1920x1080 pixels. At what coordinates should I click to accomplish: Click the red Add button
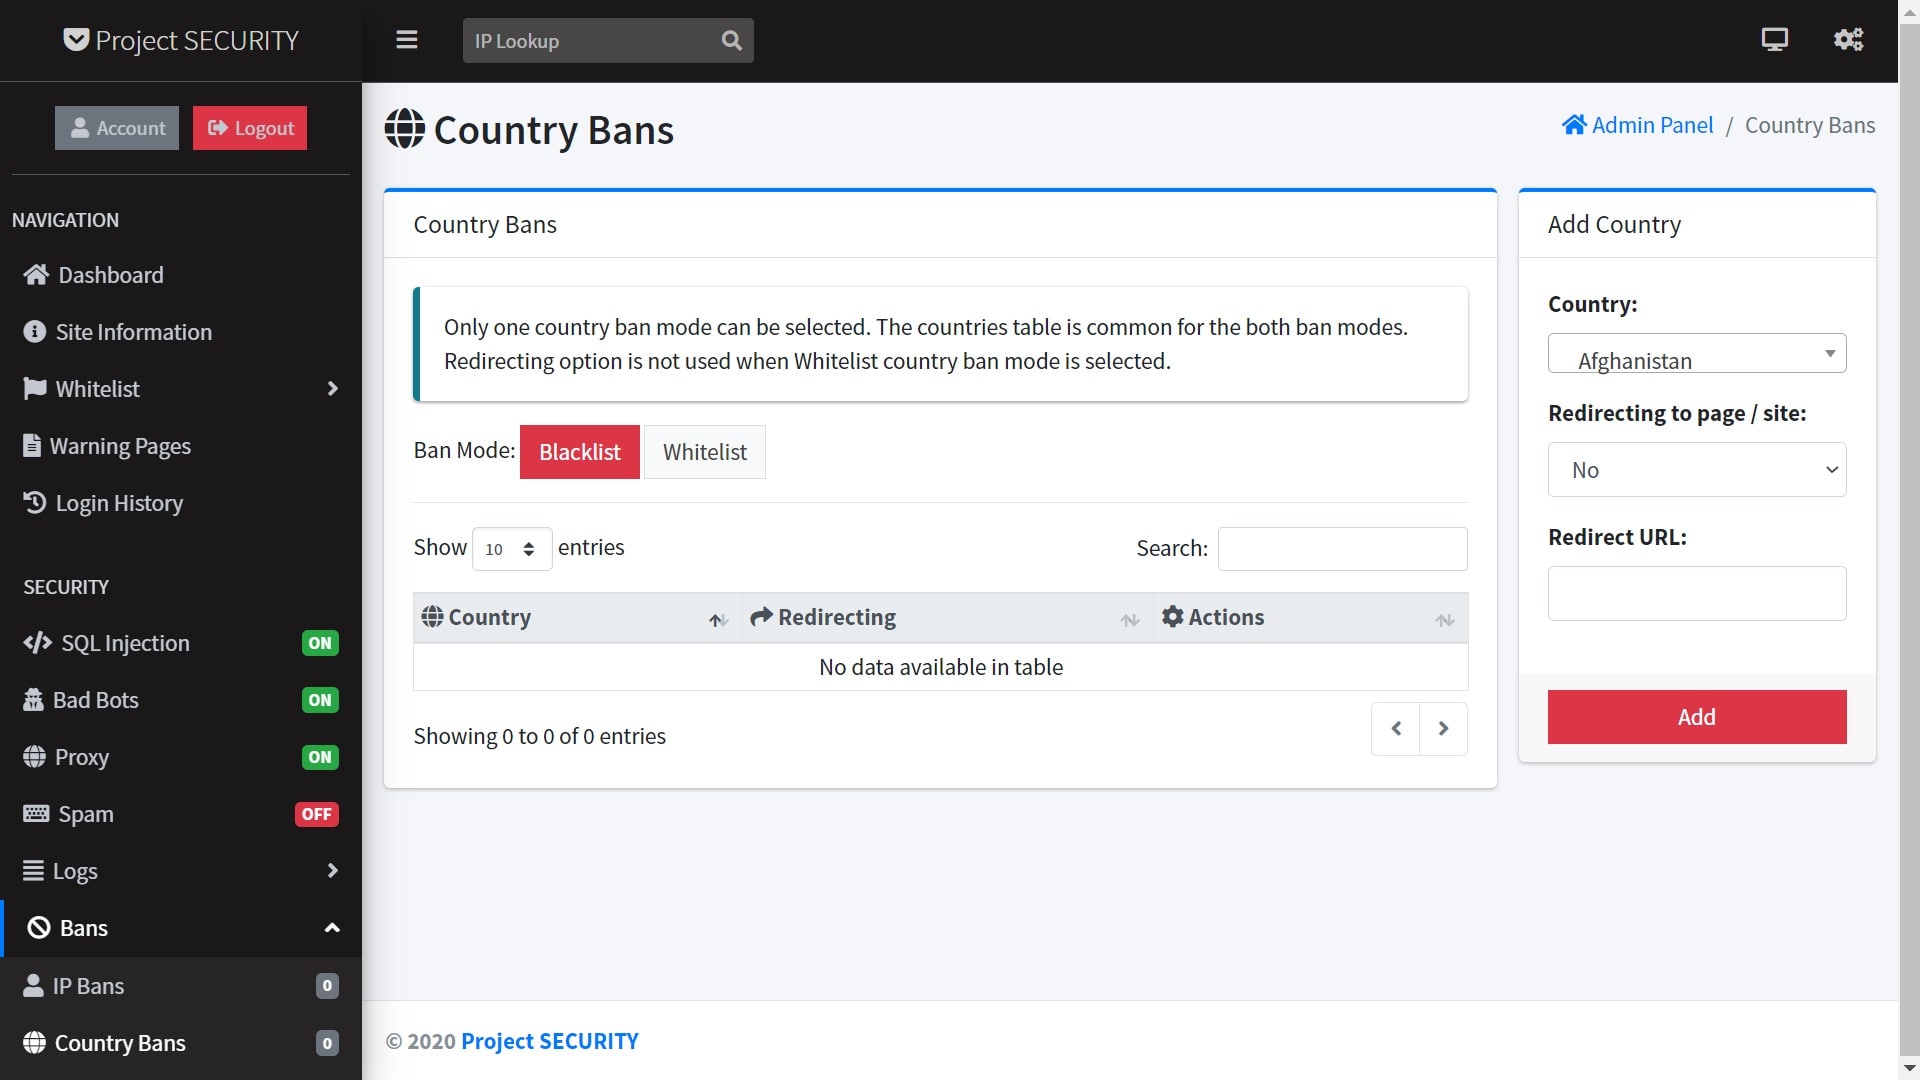tap(1696, 717)
